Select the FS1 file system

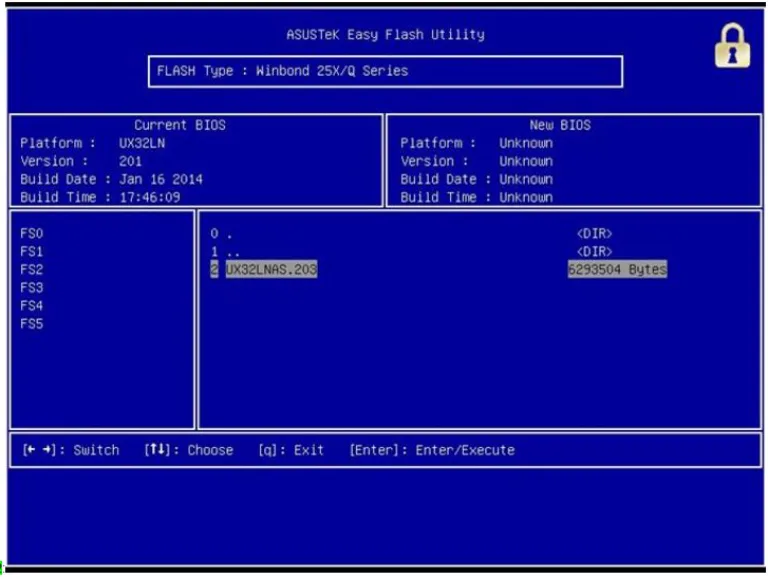32,251
